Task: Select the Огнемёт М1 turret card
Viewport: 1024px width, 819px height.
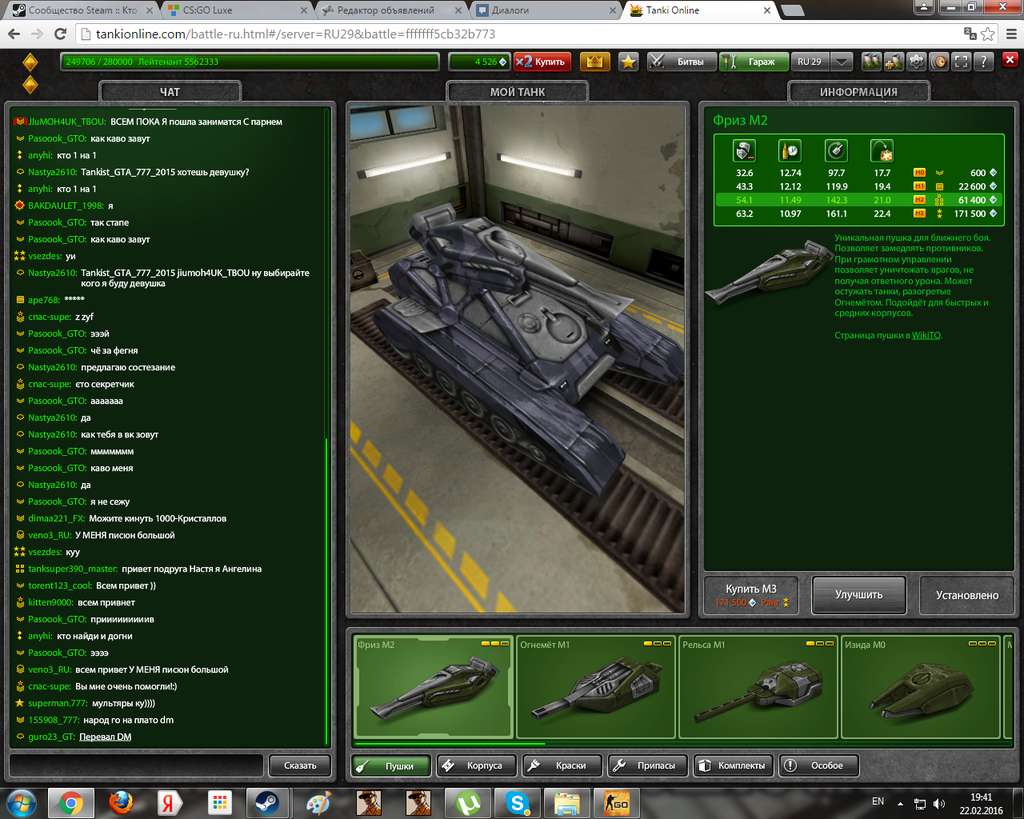Action: tap(595, 686)
